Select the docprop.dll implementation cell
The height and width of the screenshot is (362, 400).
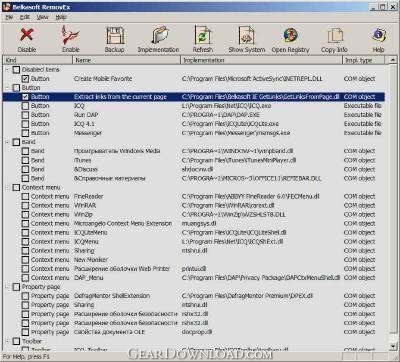pyautogui.click(x=197, y=332)
